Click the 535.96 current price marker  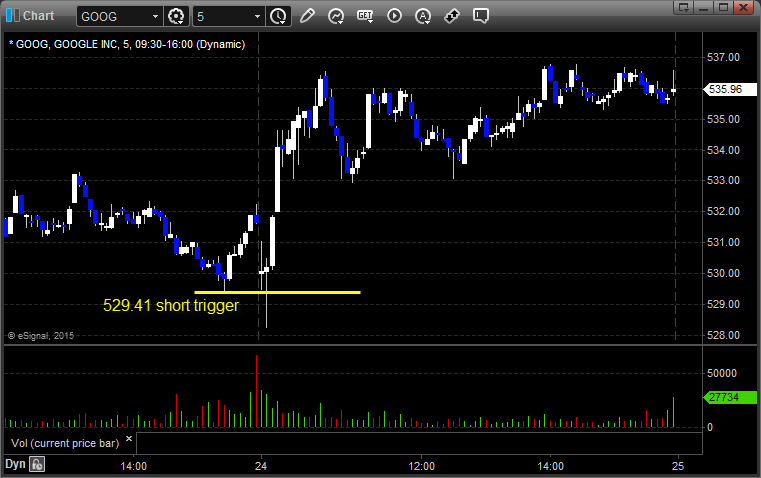point(729,89)
